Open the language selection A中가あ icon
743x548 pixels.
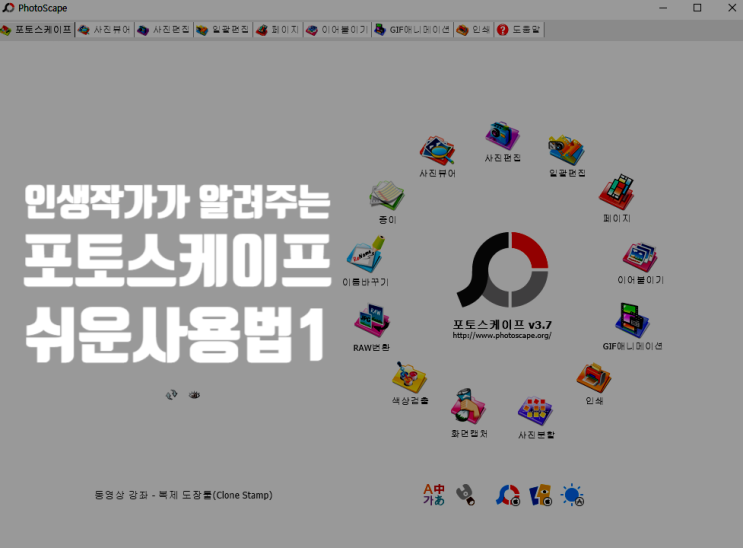point(434,494)
